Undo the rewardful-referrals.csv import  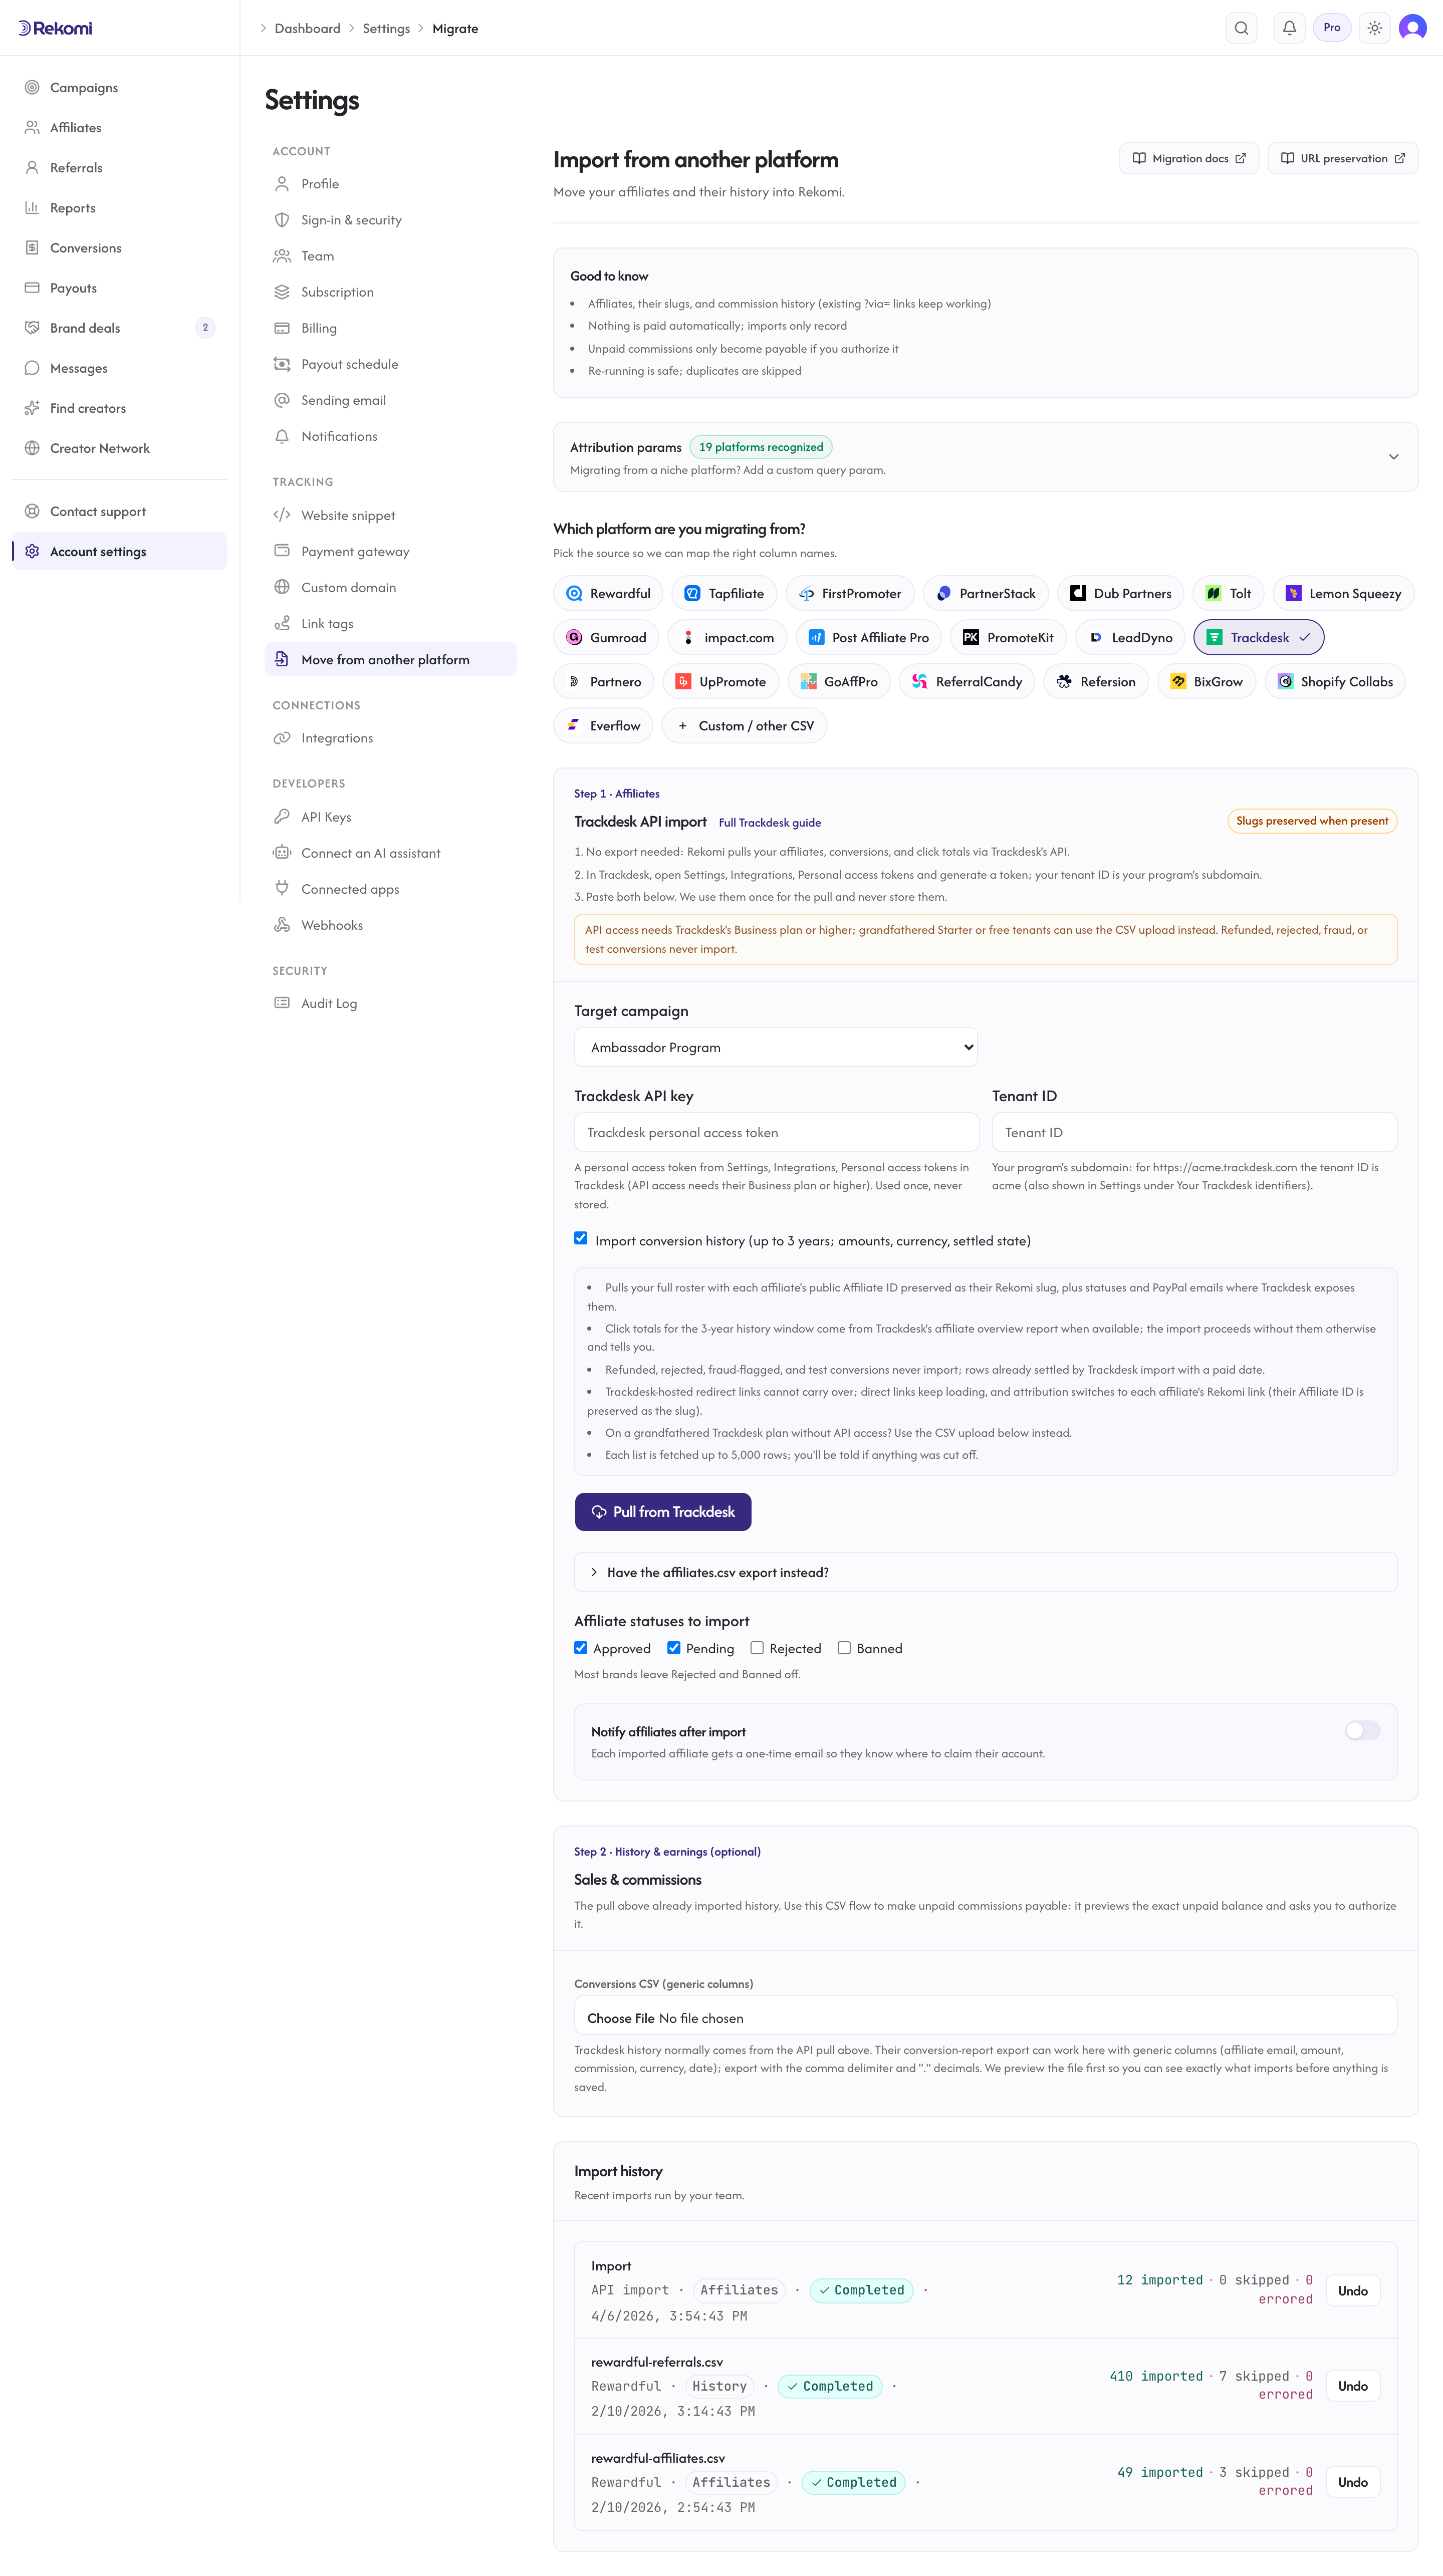click(1352, 2386)
